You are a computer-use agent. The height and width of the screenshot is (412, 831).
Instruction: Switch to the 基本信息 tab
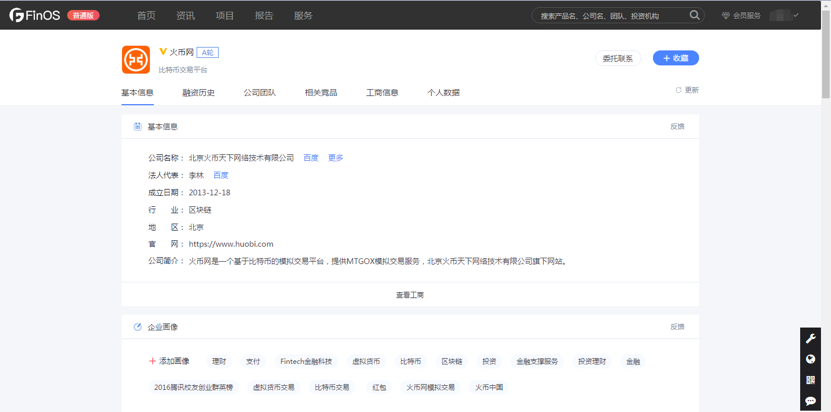(x=137, y=92)
